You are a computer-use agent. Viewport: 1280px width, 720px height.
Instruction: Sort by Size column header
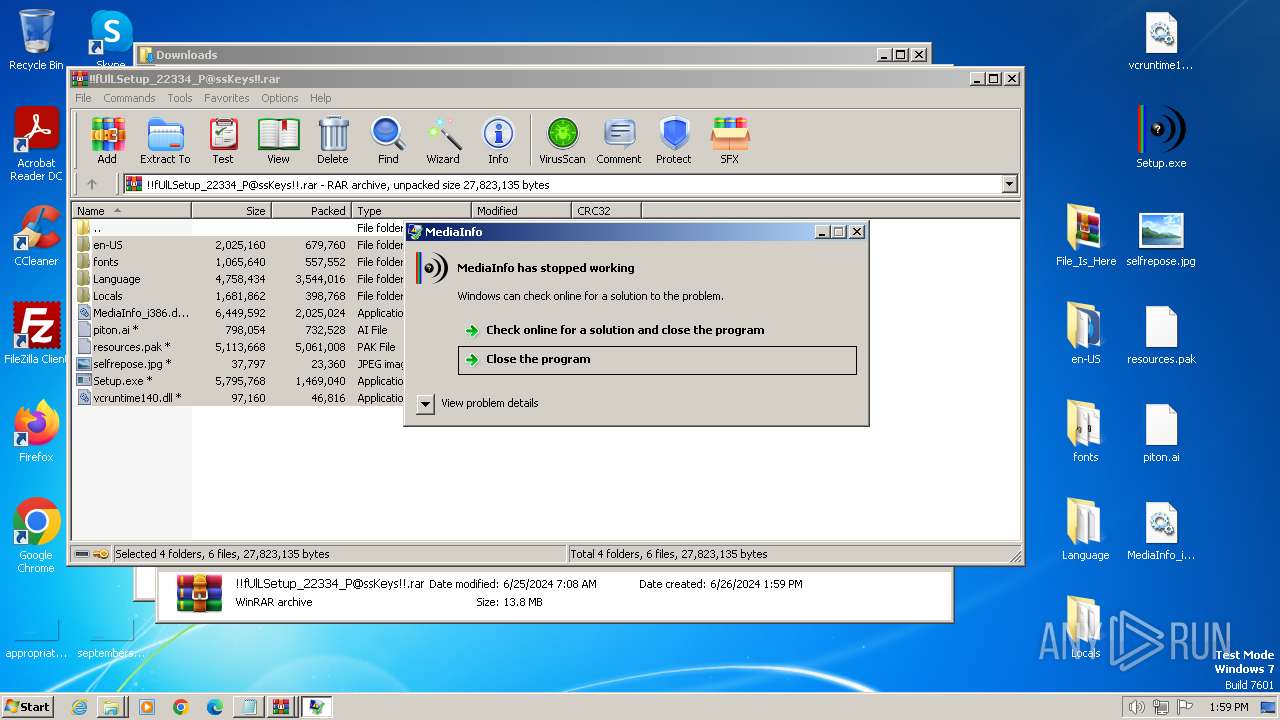coord(231,211)
